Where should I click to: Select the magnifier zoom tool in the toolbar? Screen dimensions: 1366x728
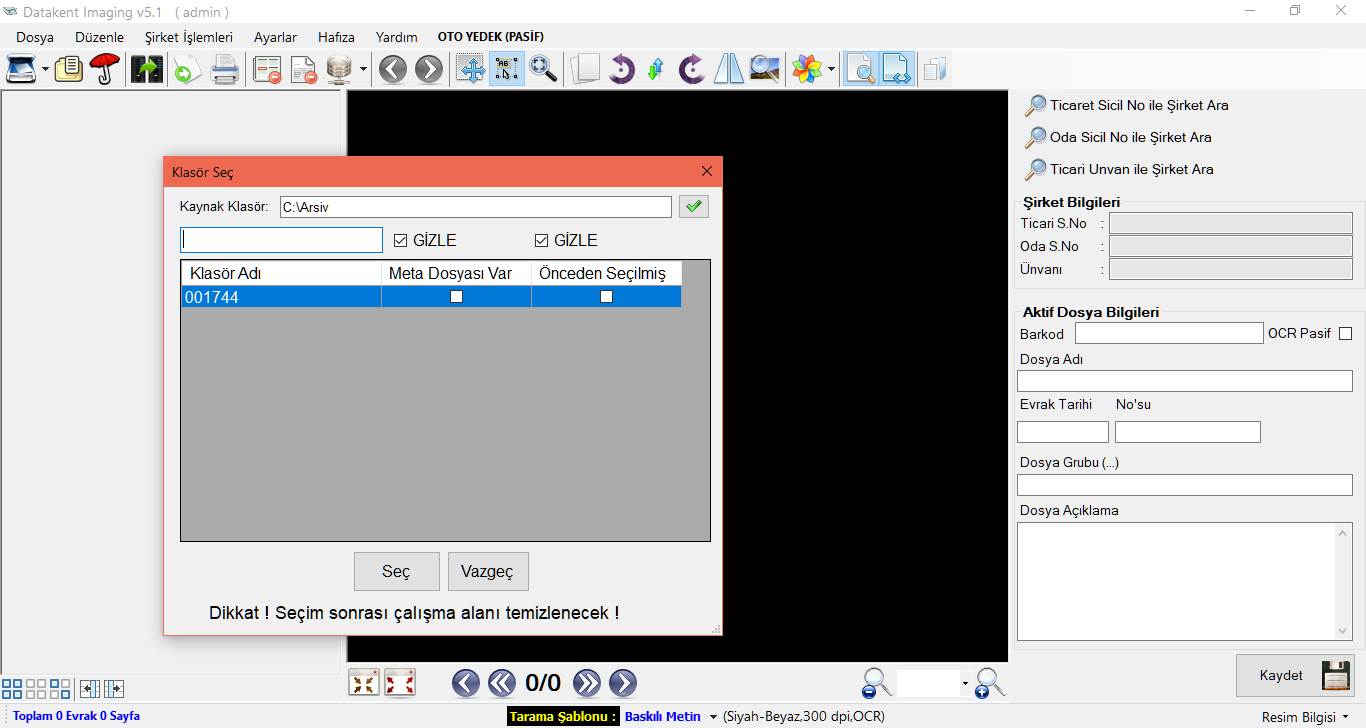[x=543, y=69]
